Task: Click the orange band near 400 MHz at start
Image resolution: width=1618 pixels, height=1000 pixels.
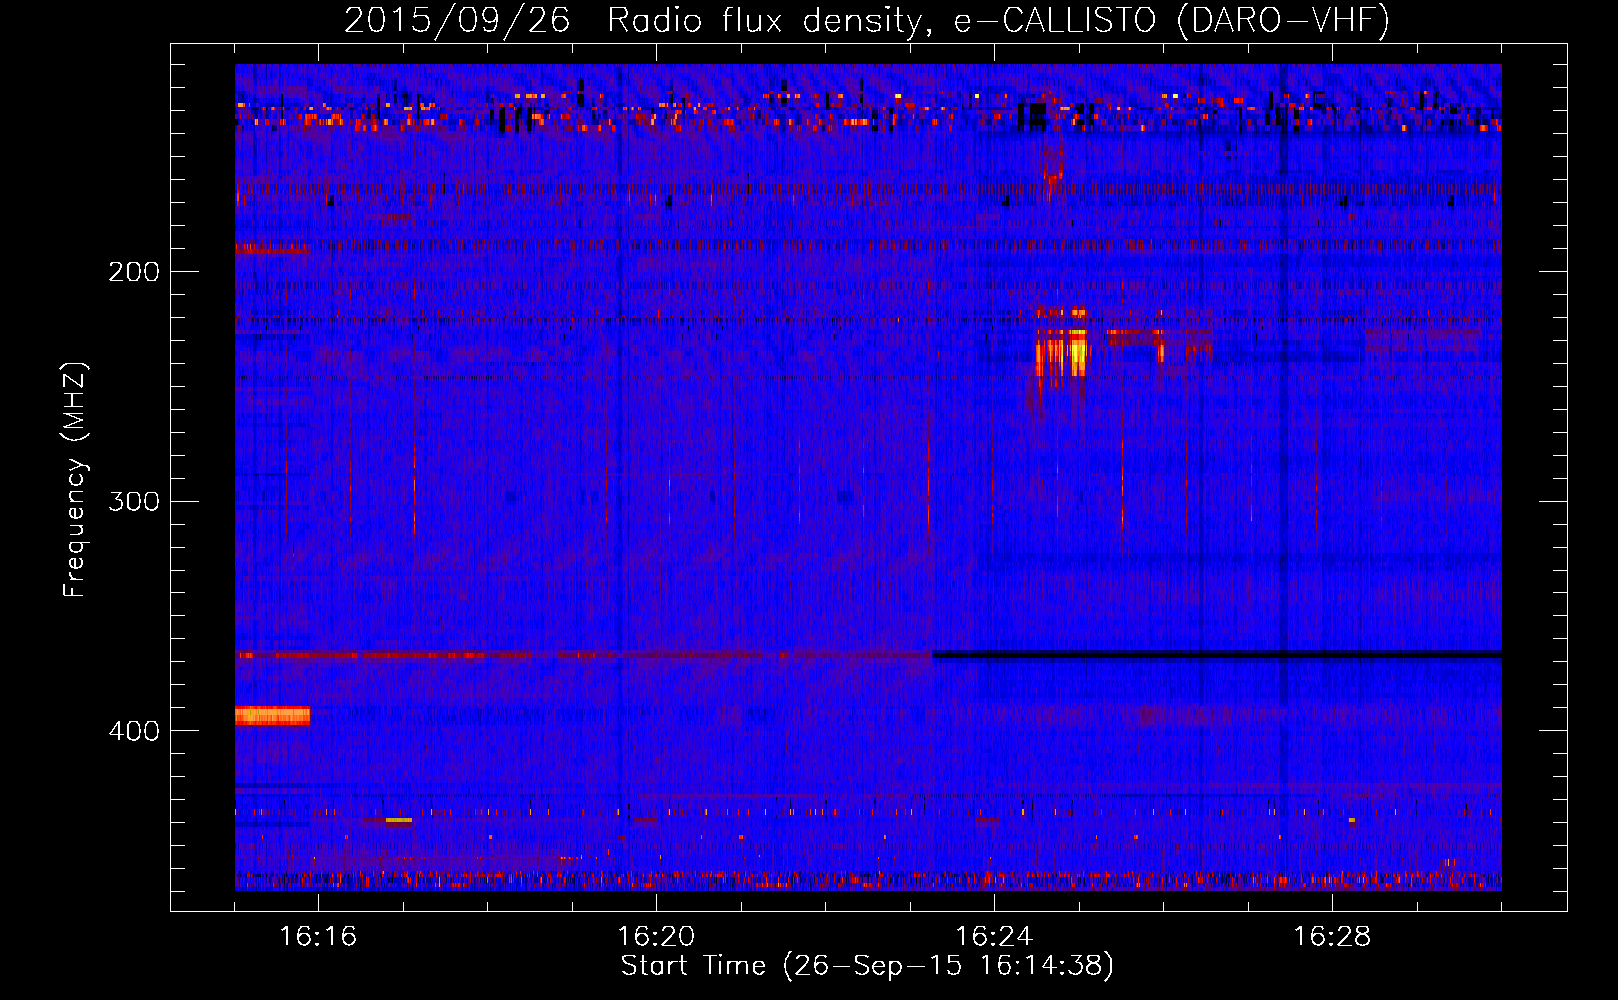Action: coord(272,716)
